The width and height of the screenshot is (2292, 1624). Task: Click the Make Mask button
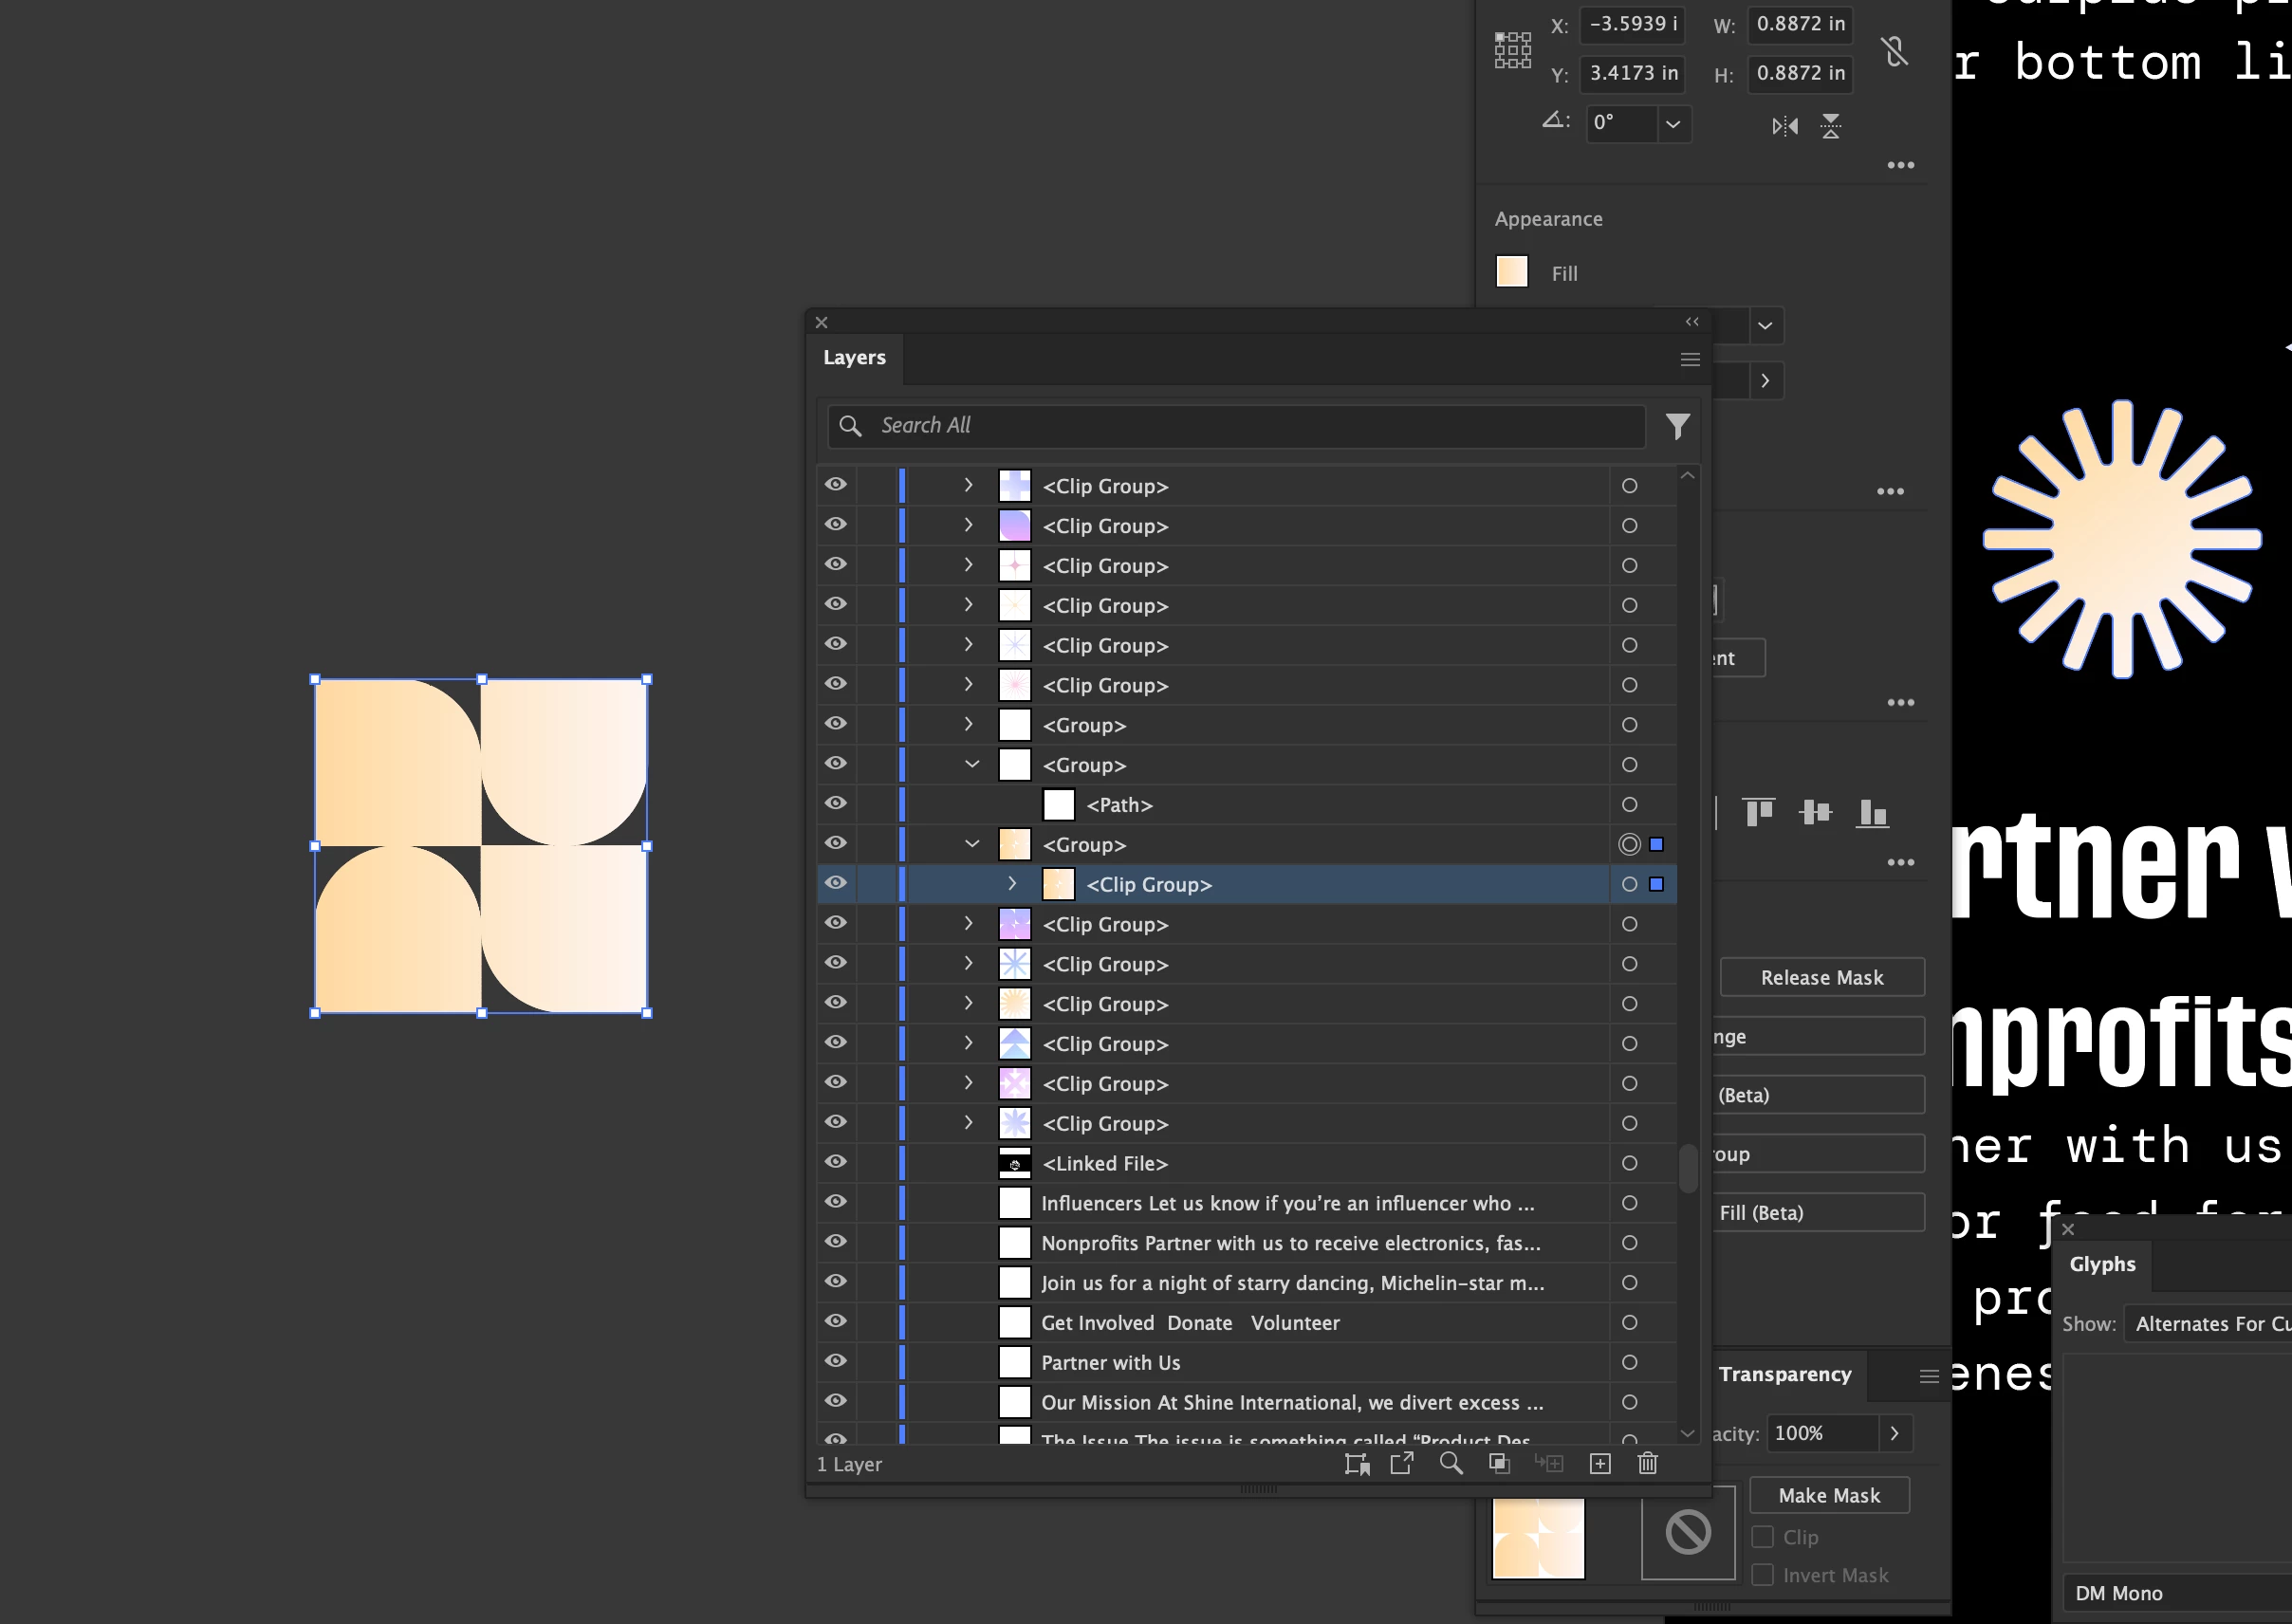pos(1828,1495)
